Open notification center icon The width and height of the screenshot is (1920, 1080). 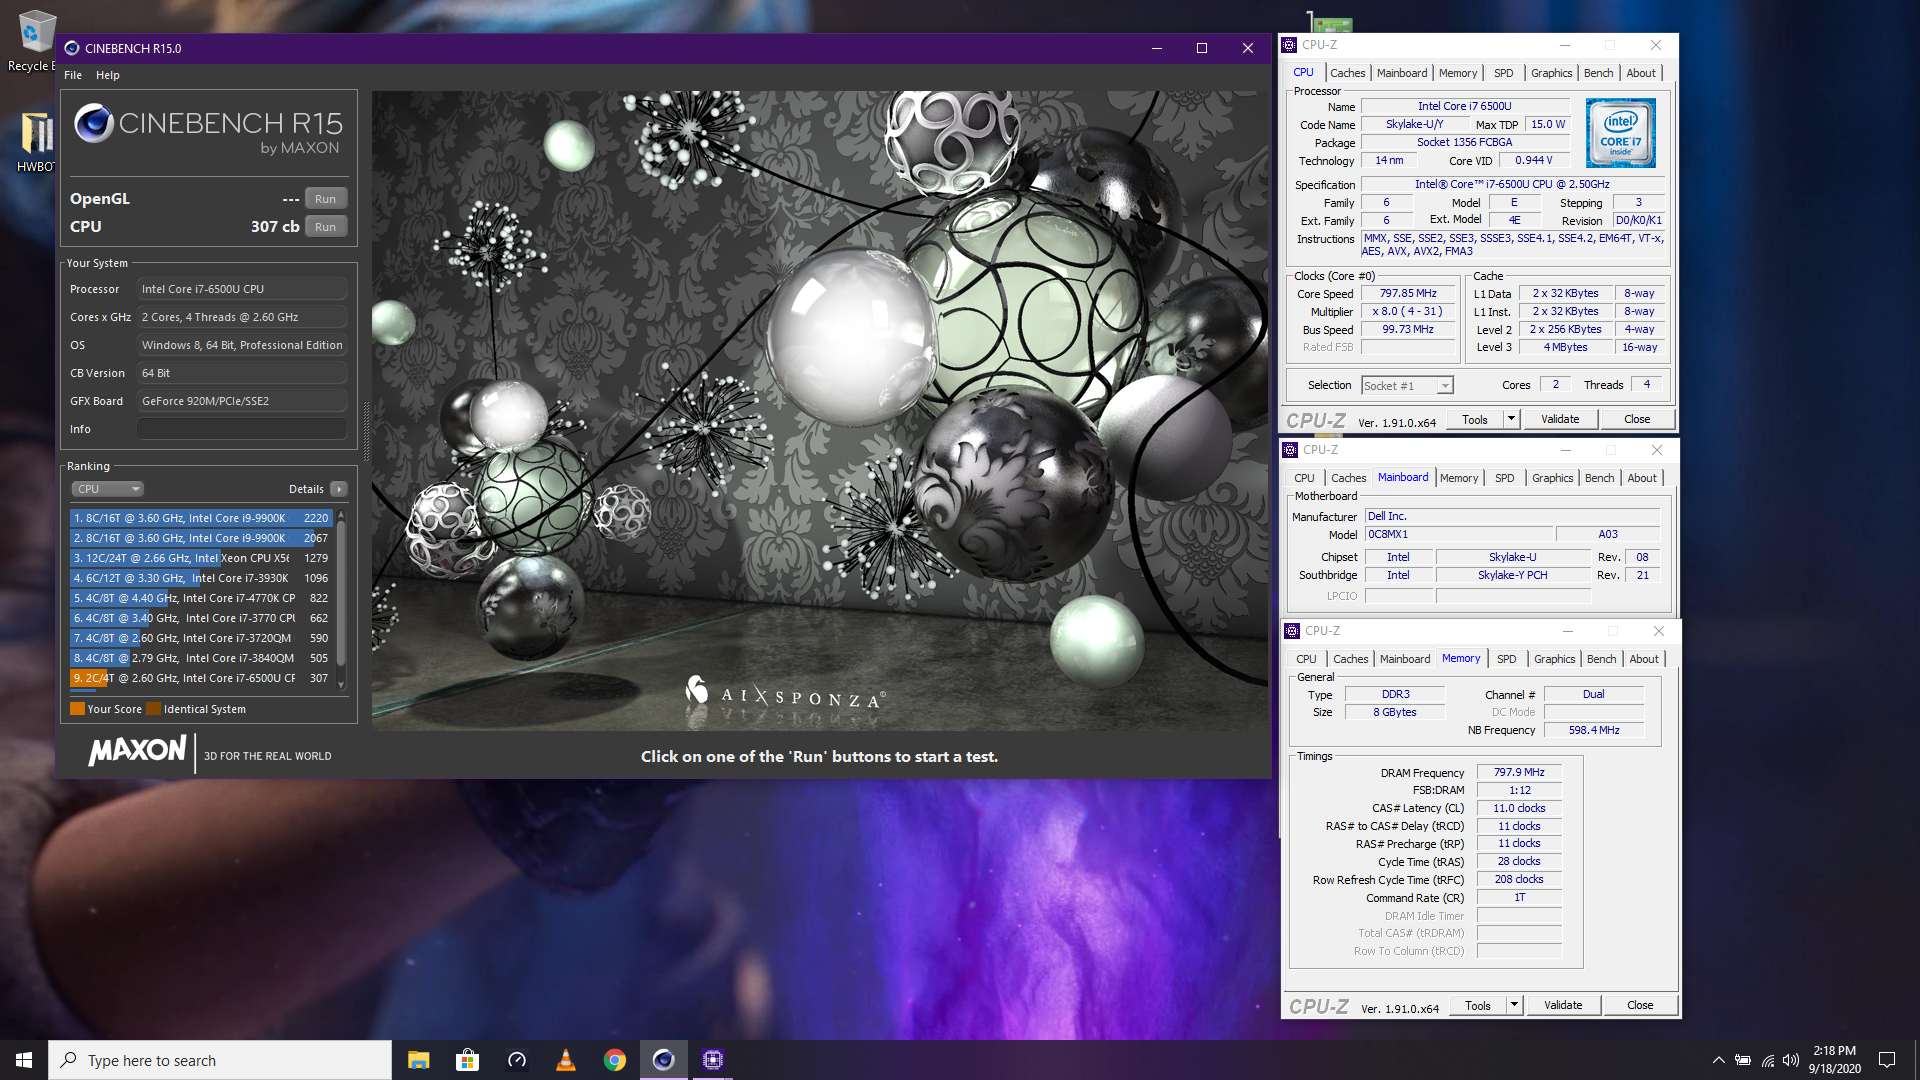[1887, 1060]
